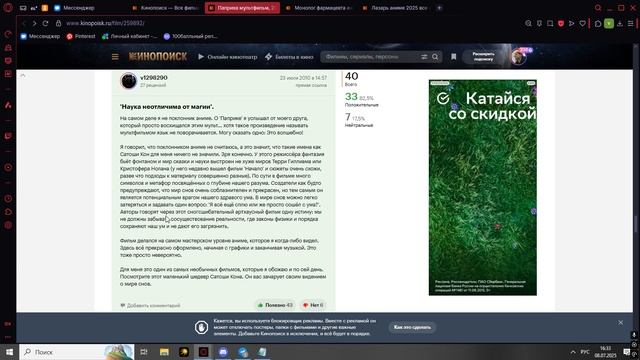640x360 pixels.
Task: Click Добавить комментарий under the review
Action: (x=150, y=305)
